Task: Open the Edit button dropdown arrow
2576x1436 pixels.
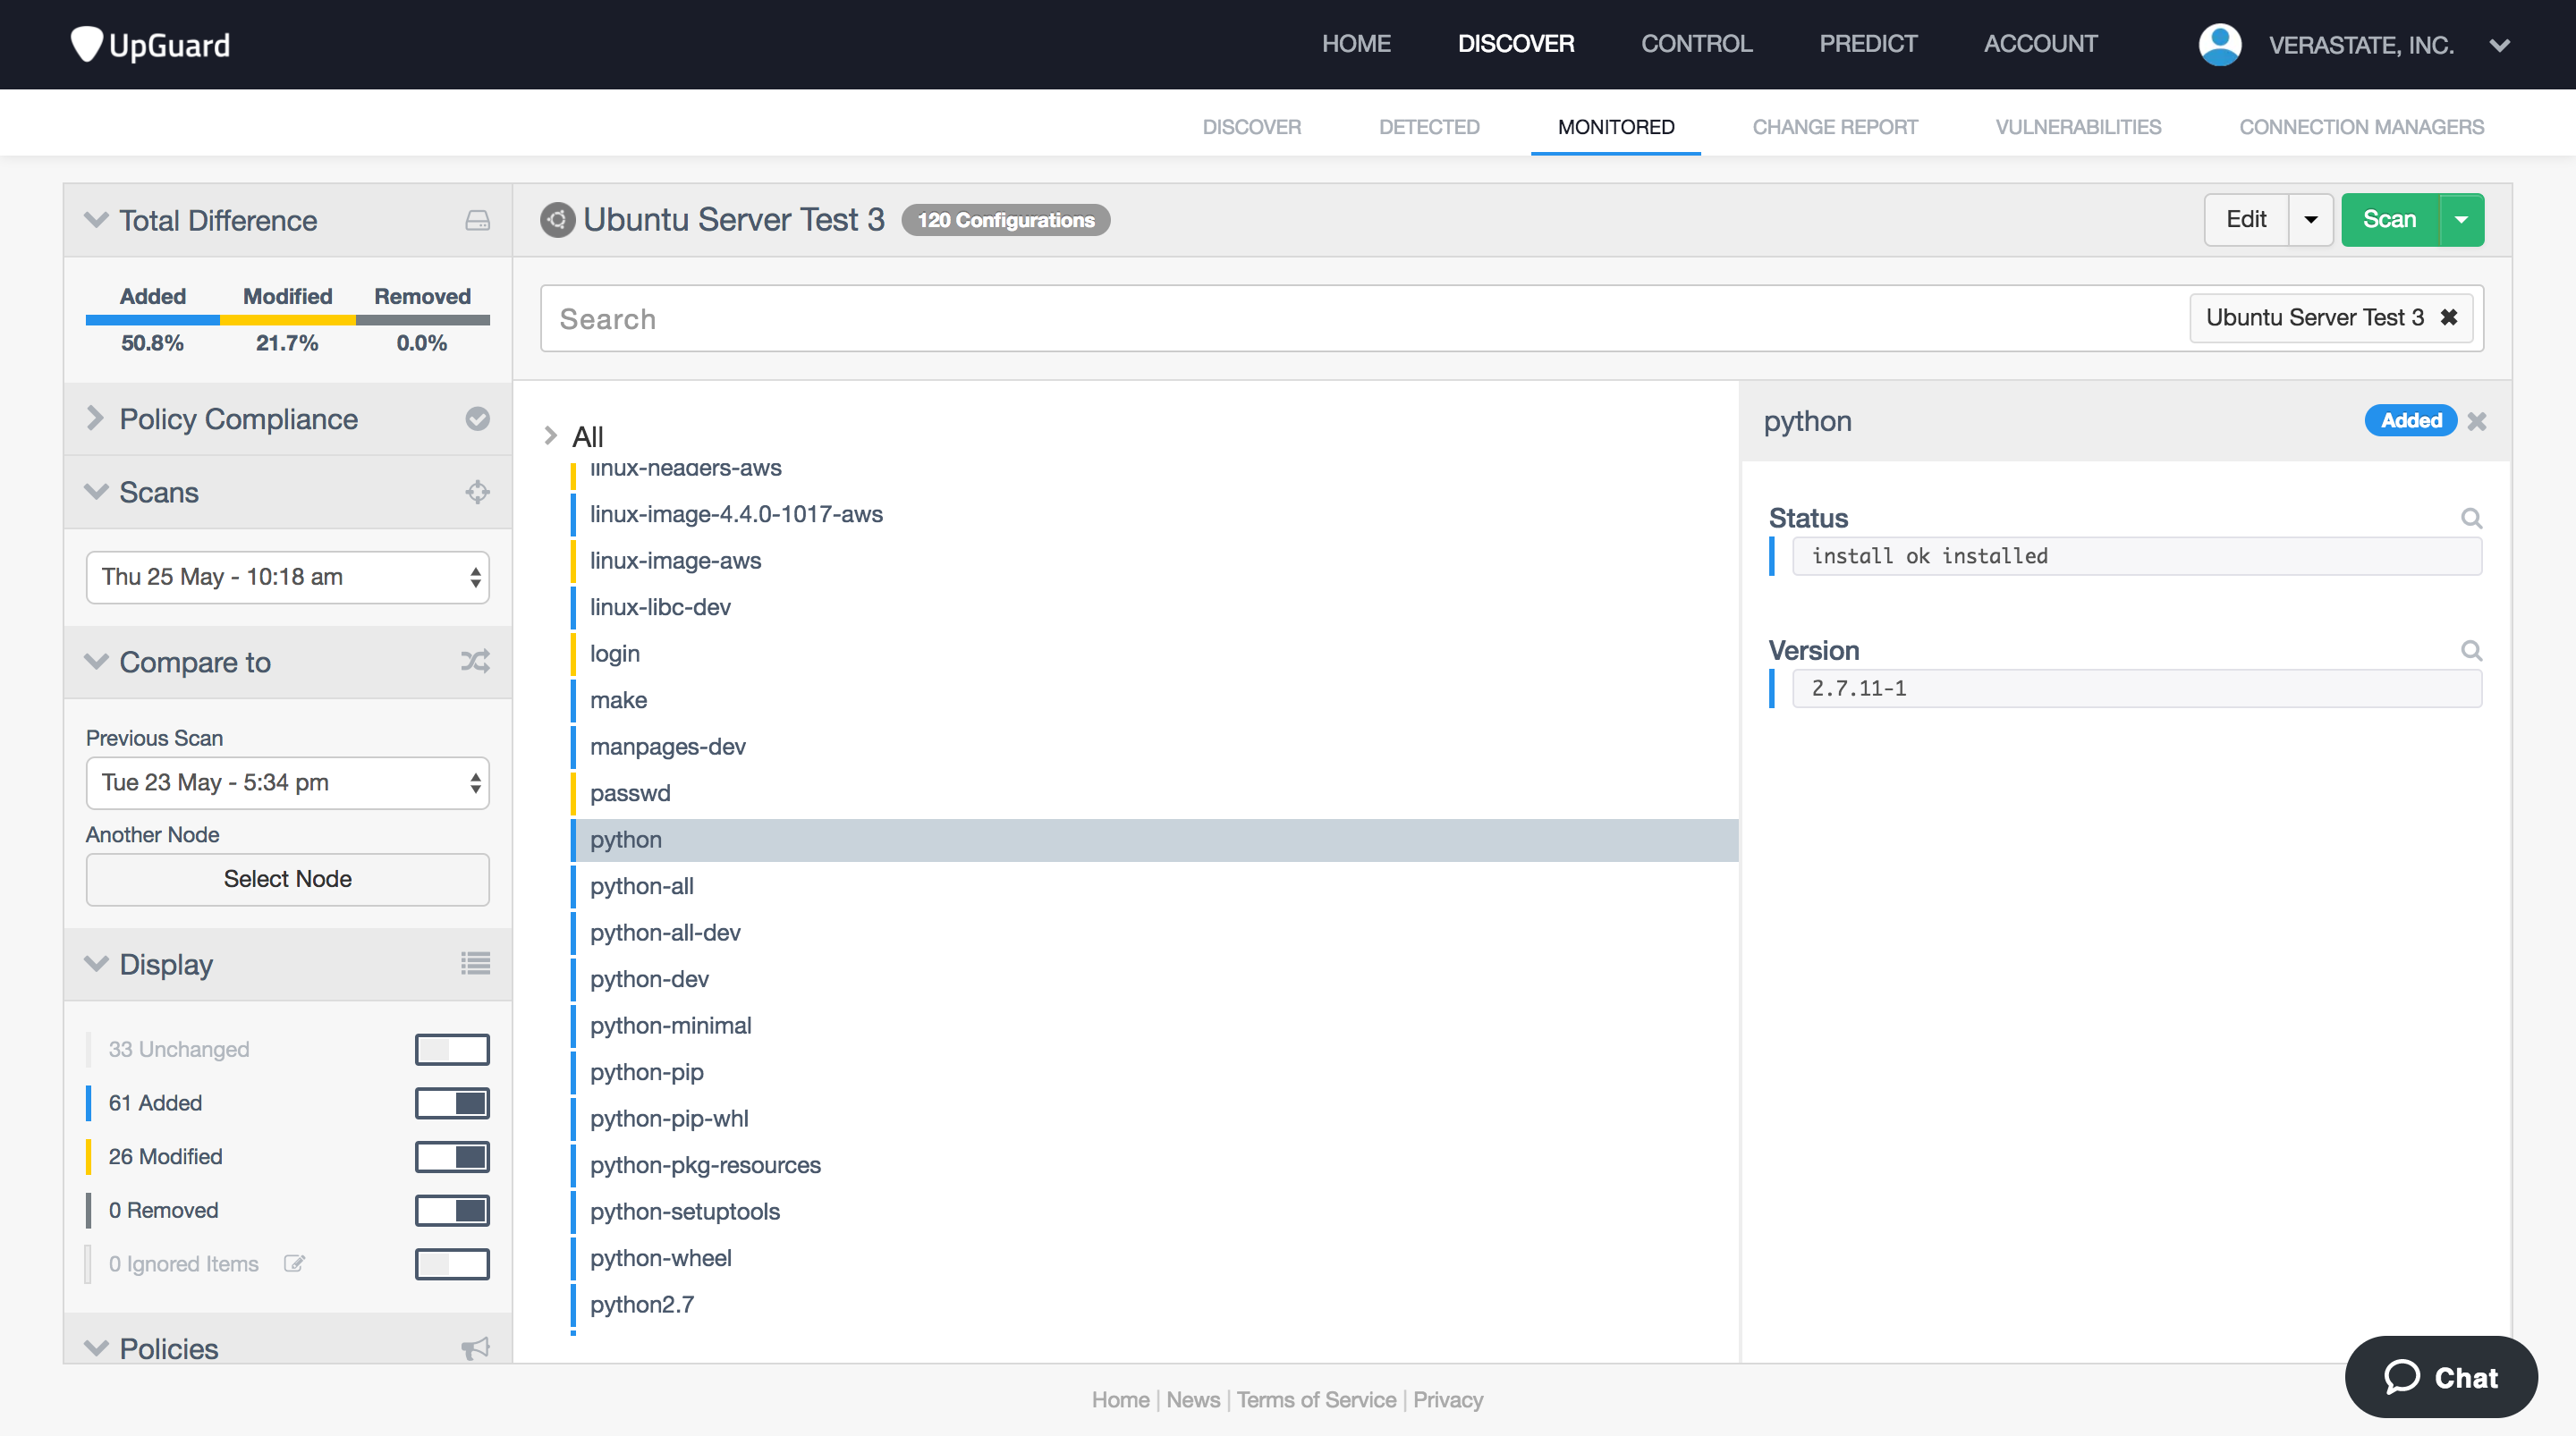Action: pyautogui.click(x=2310, y=220)
